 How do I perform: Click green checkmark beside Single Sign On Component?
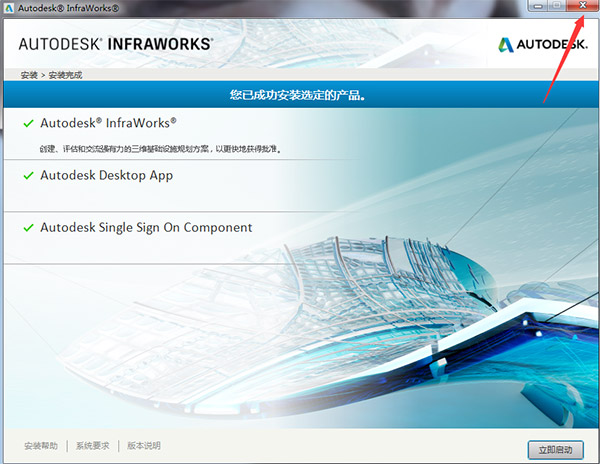(29, 228)
